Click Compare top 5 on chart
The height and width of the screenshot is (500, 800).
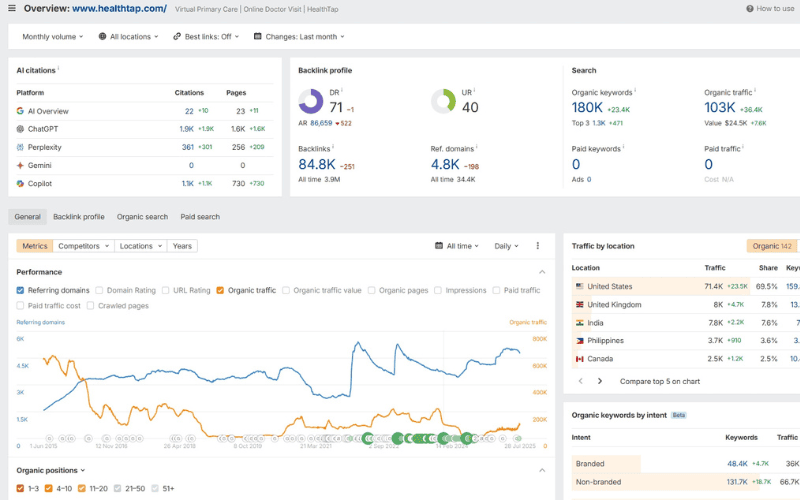click(661, 381)
